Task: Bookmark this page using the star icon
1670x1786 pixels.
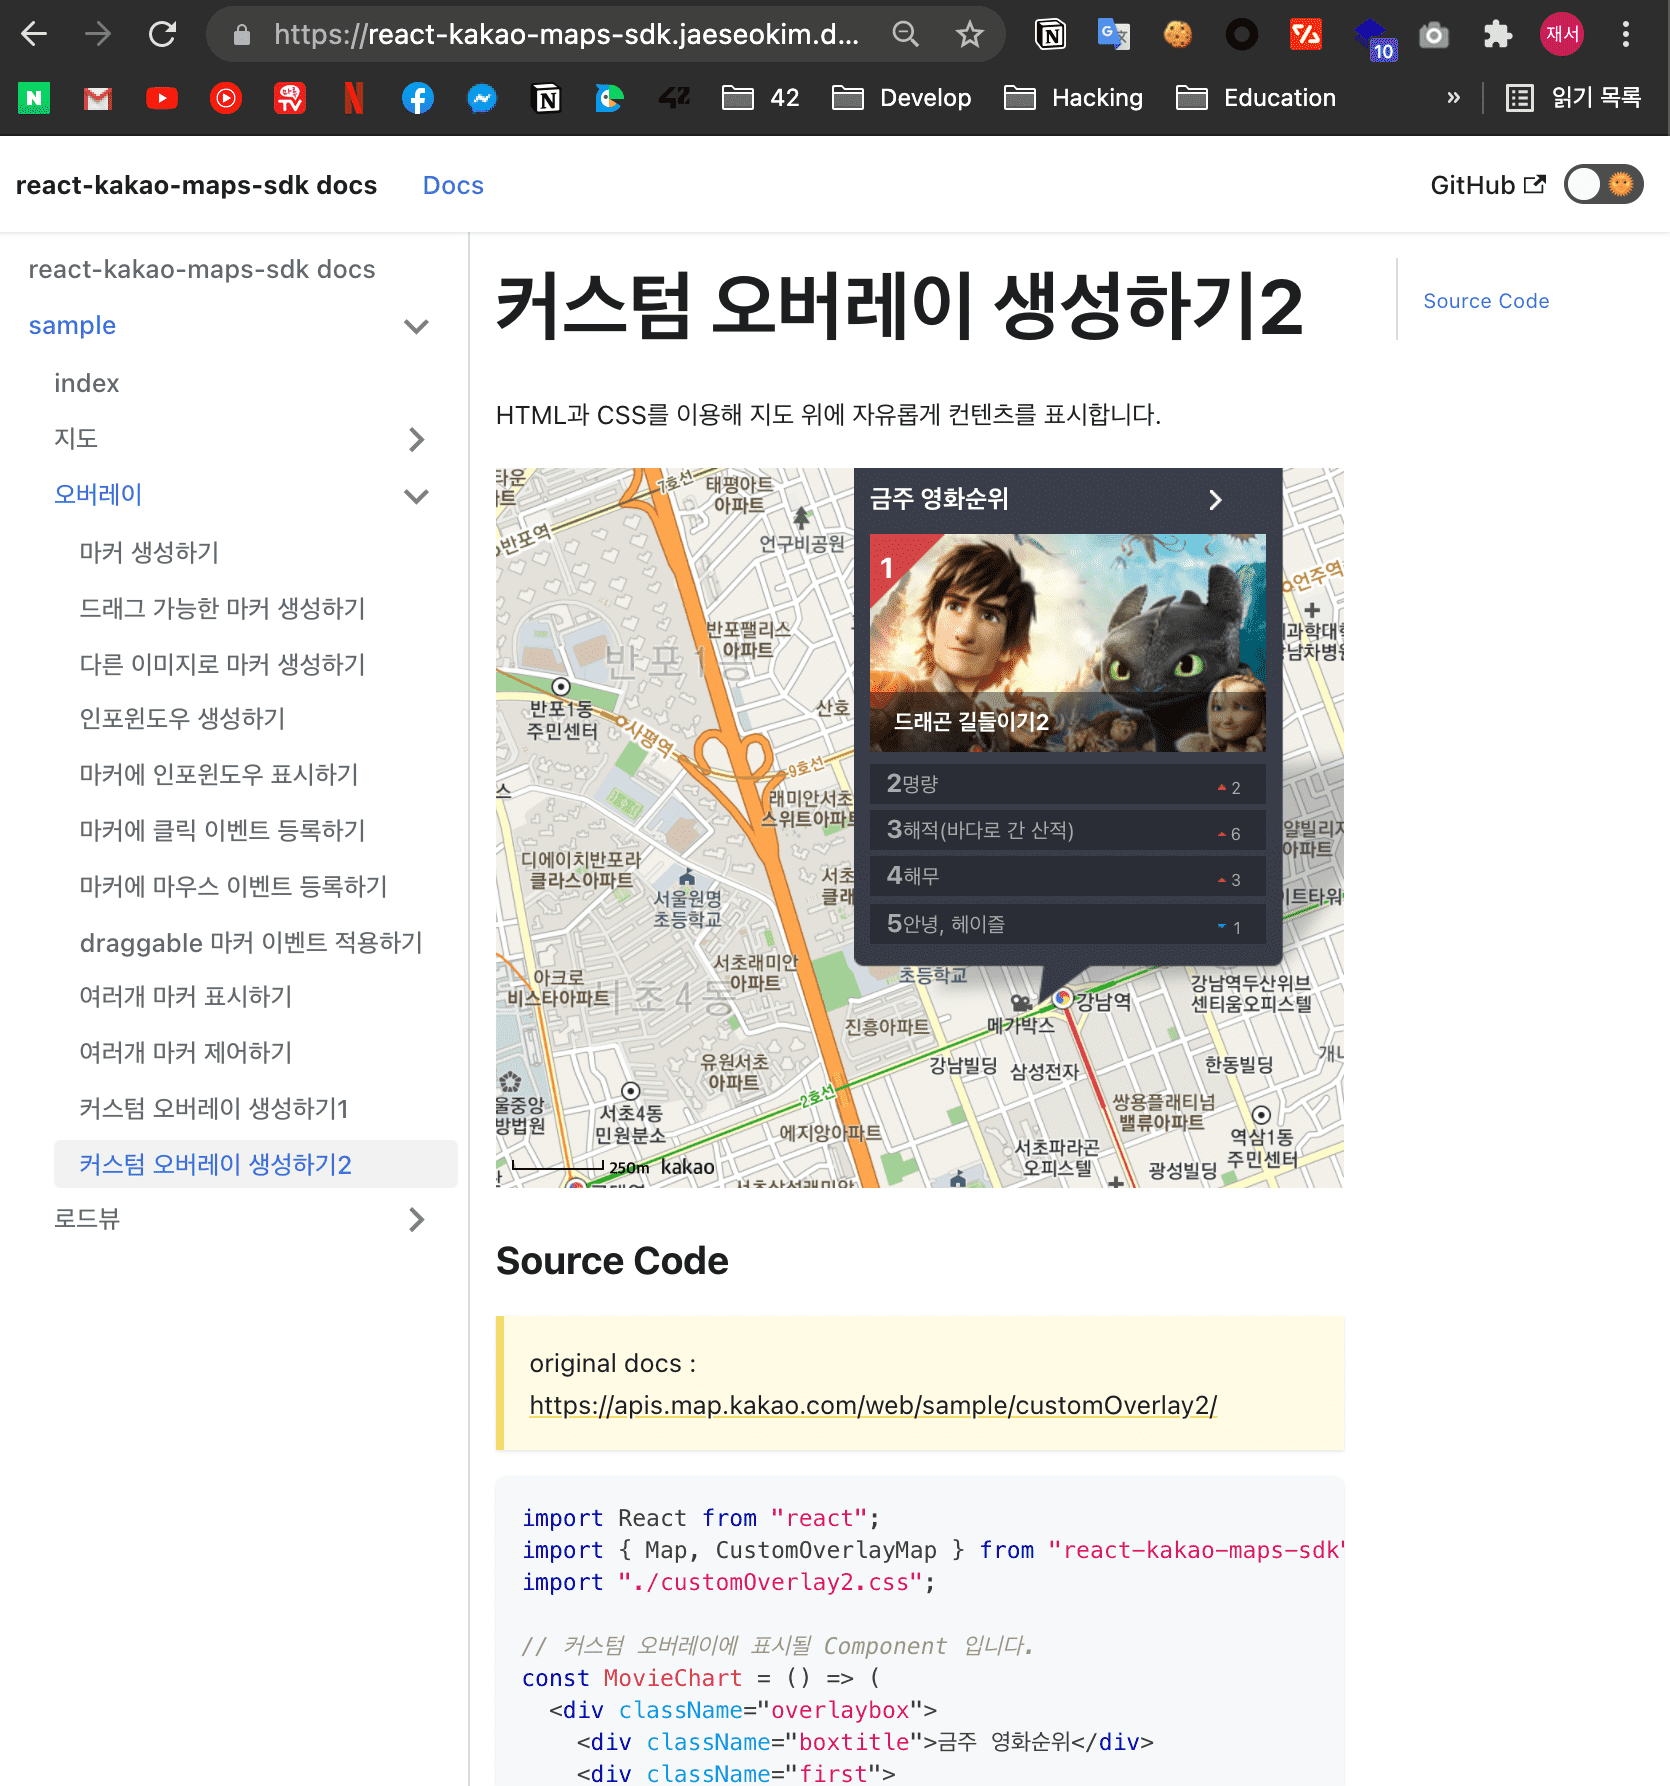Action: (969, 33)
